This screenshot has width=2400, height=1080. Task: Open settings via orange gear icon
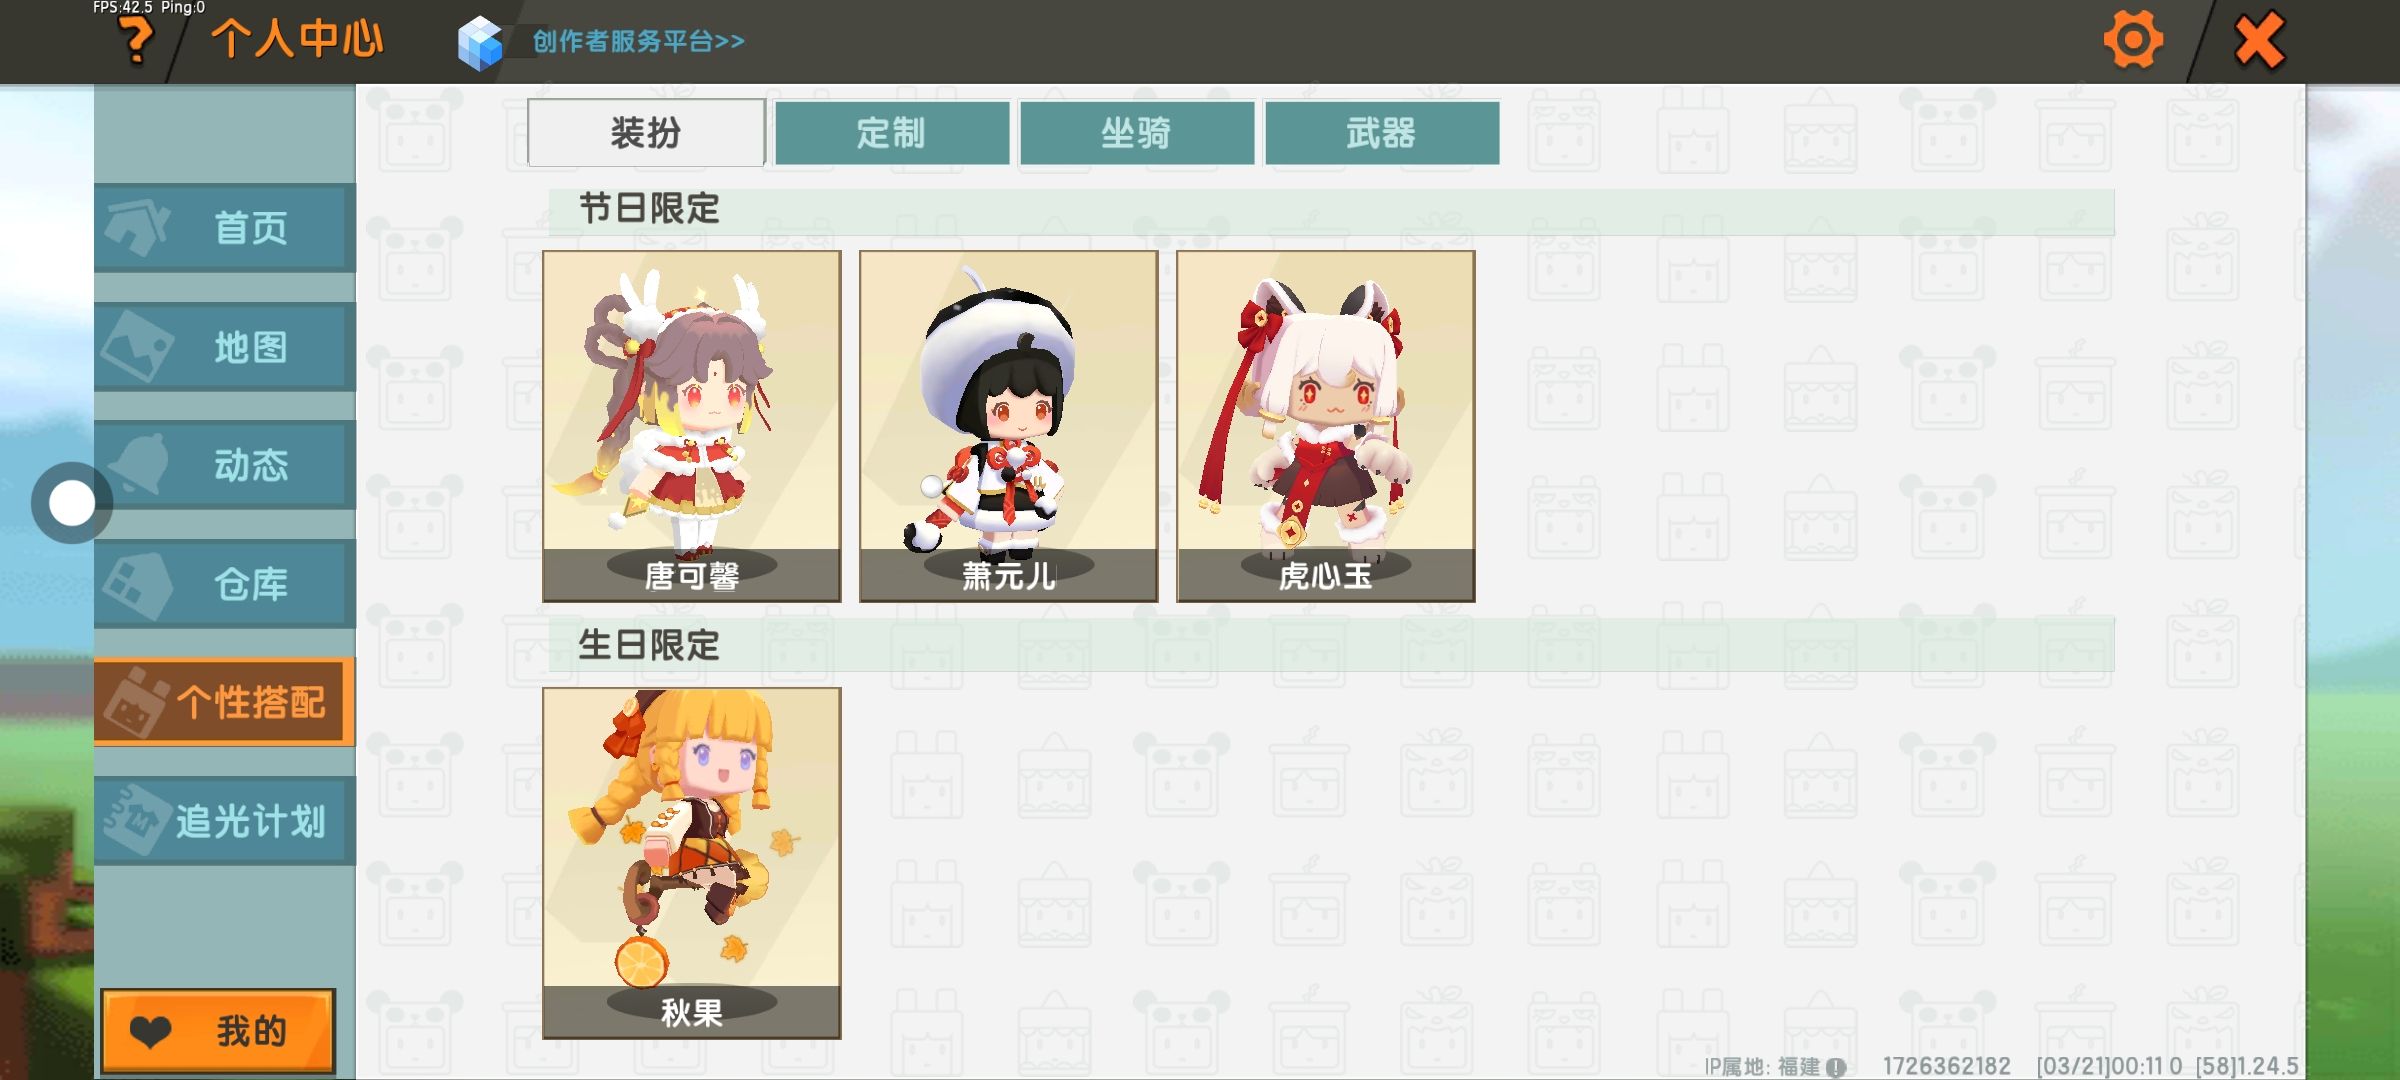tap(2133, 40)
